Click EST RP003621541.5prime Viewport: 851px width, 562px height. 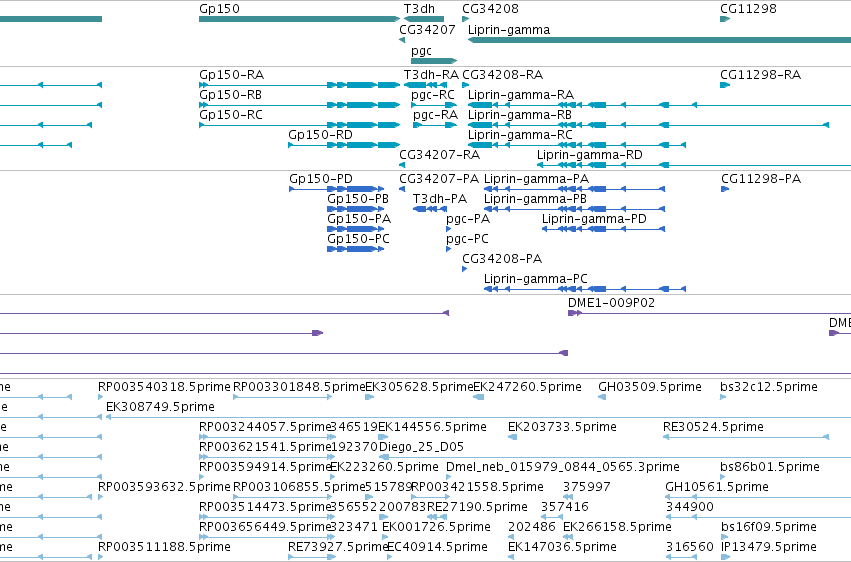tap(265, 447)
